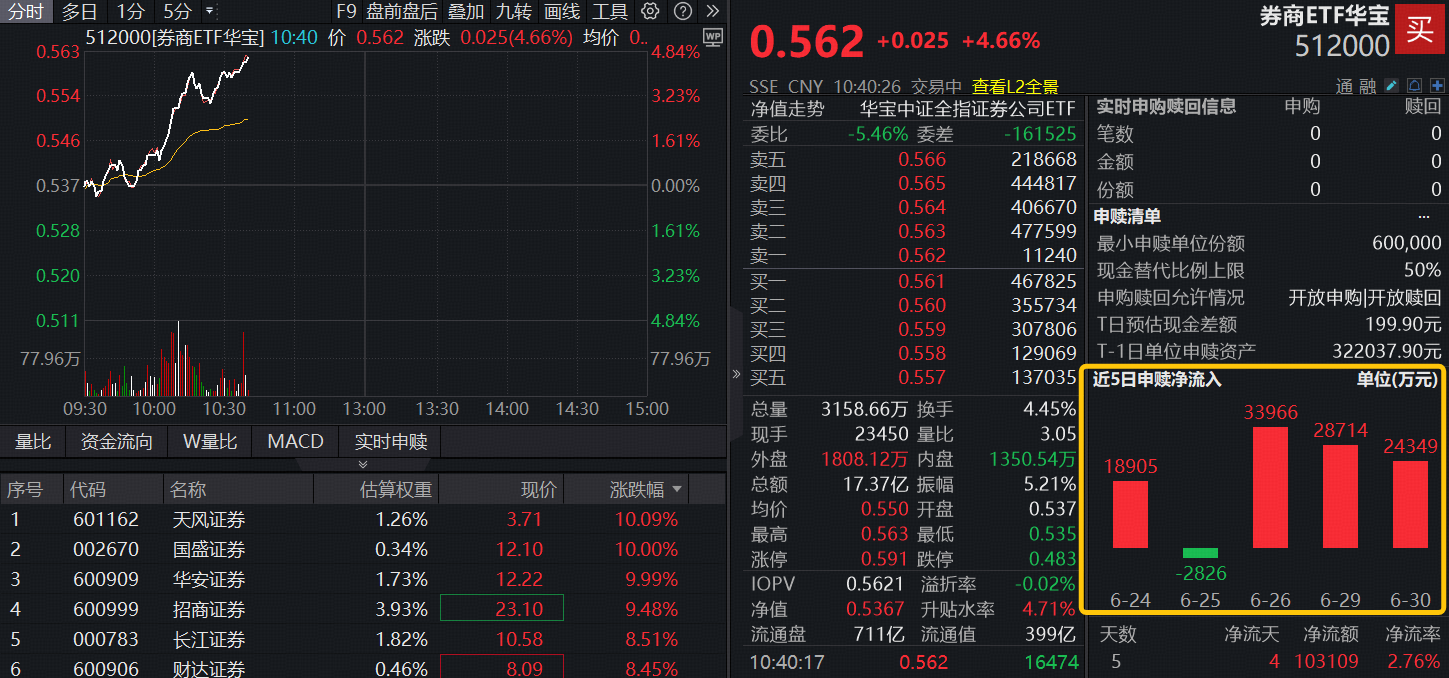
Task: Switch to 1分 one-minute chart tab
Action: click(130, 12)
